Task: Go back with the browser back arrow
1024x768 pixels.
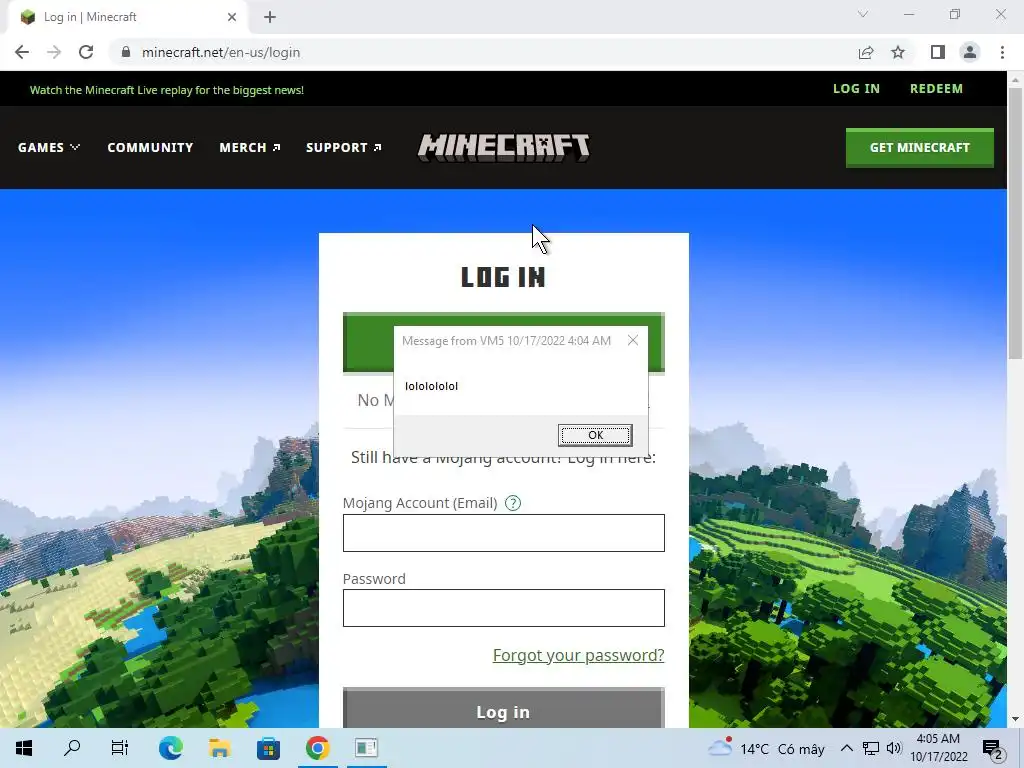Action: pyautogui.click(x=22, y=52)
